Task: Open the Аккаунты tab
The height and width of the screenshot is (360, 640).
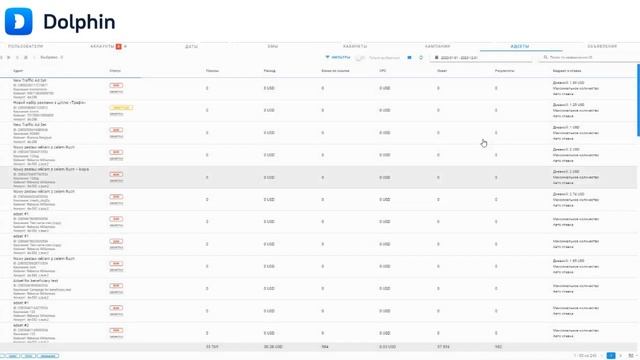Action: point(102,47)
